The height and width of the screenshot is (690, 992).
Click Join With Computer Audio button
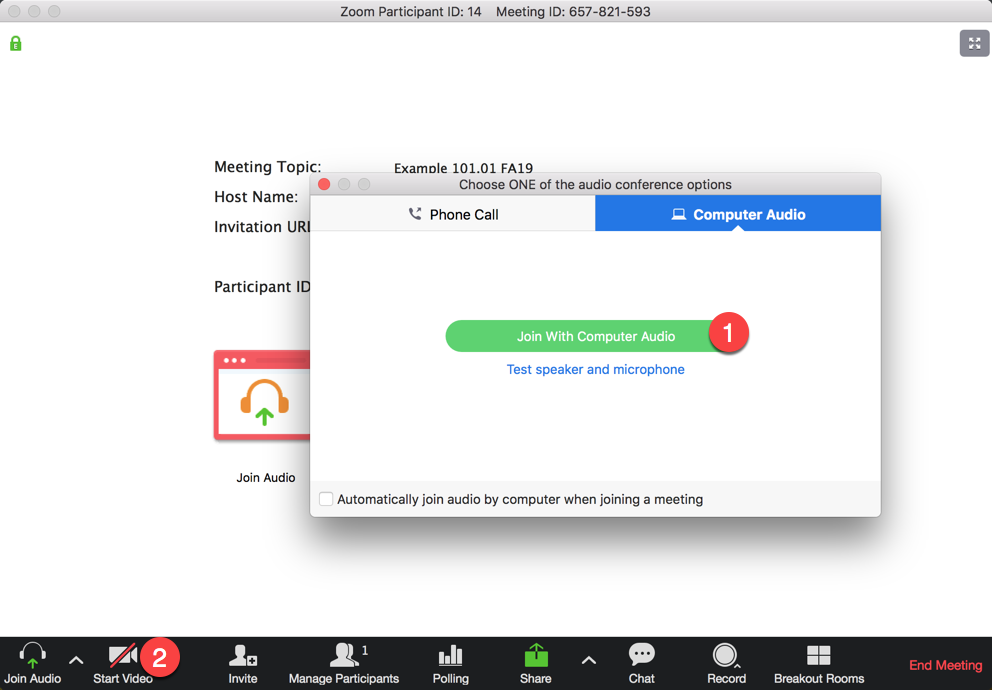595,336
